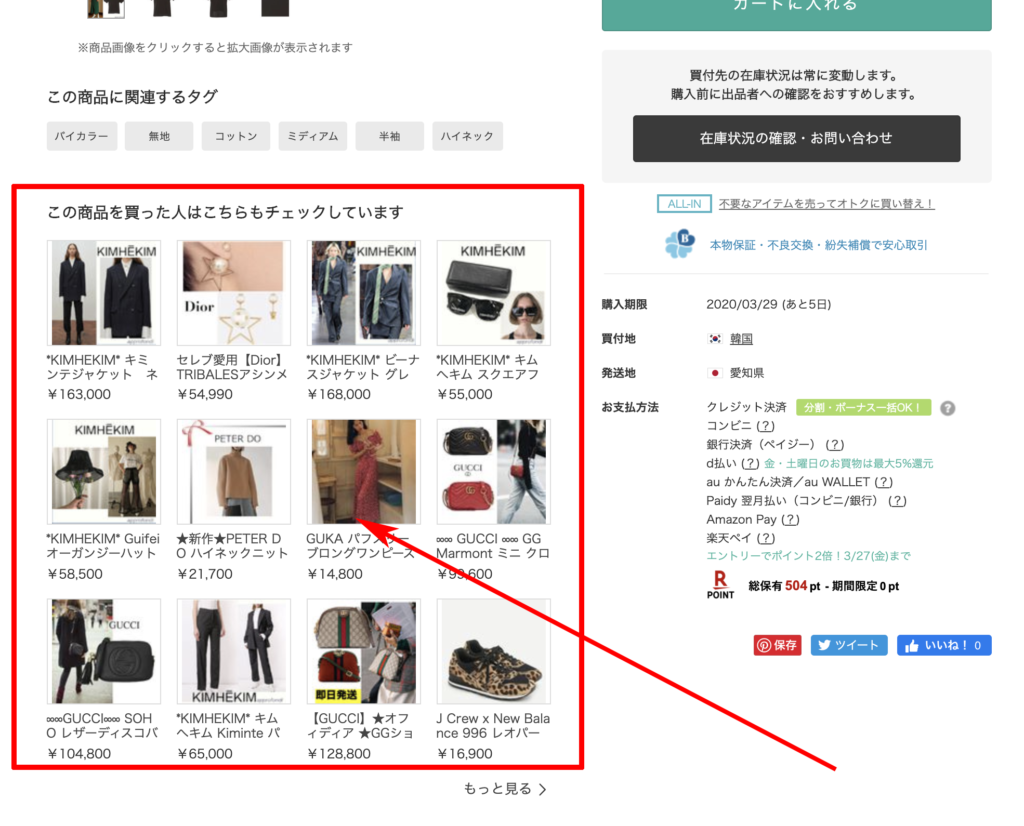Click the 2020/03/29 (あと5日) deadline text

pos(769,304)
